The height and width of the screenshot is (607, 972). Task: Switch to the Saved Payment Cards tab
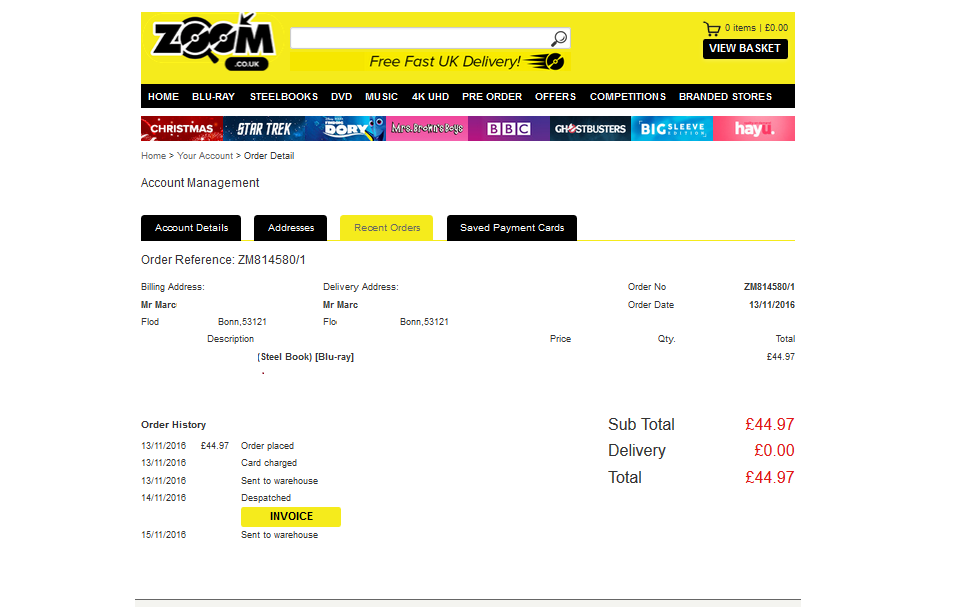click(x=512, y=228)
